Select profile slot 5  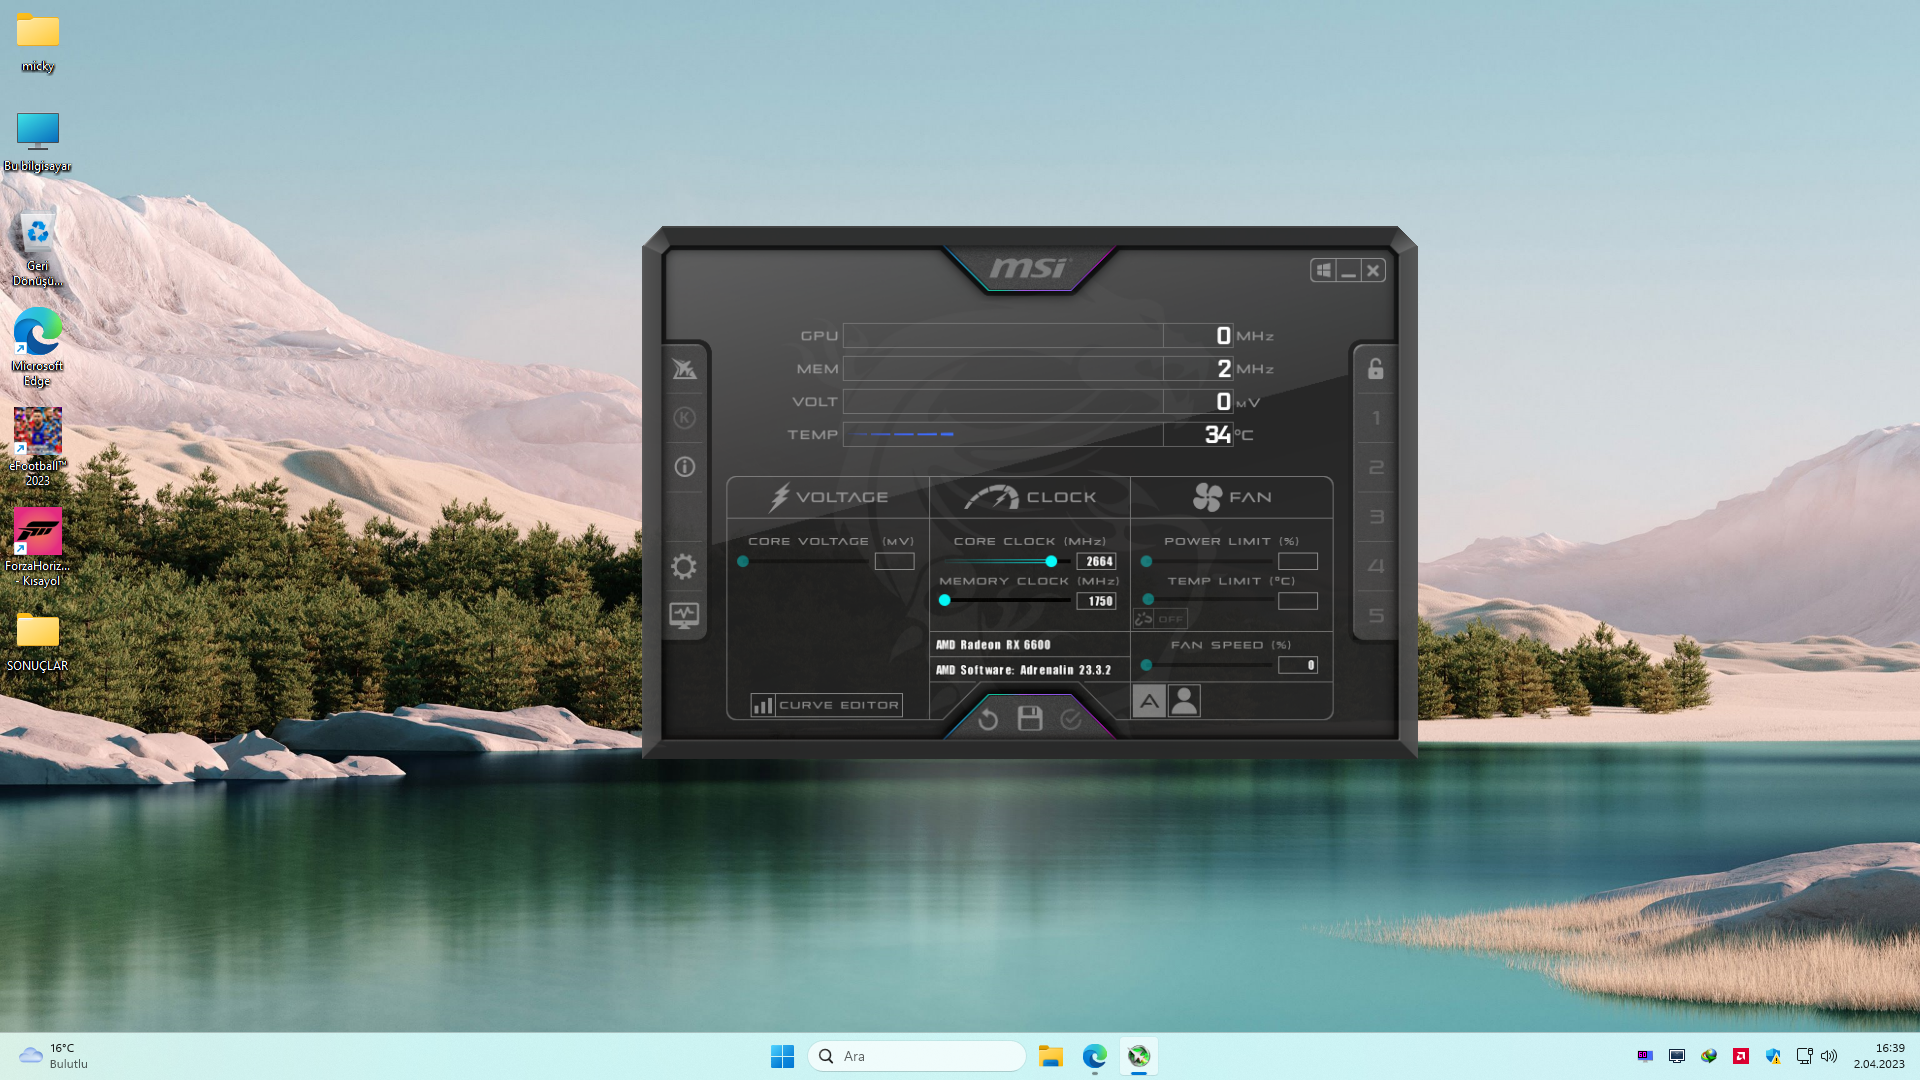(x=1376, y=615)
